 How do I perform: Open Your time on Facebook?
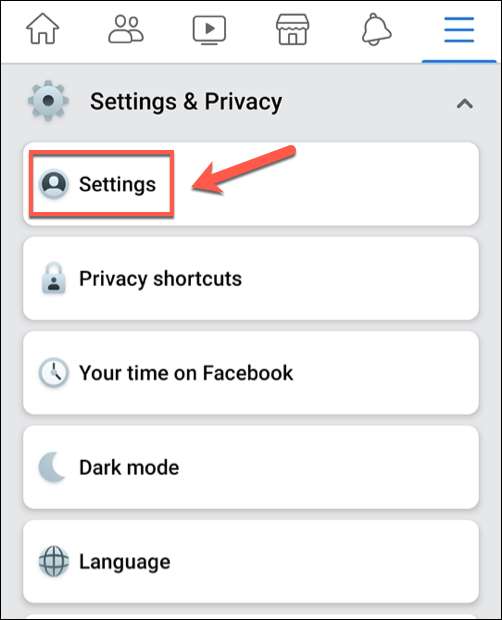[x=251, y=373]
